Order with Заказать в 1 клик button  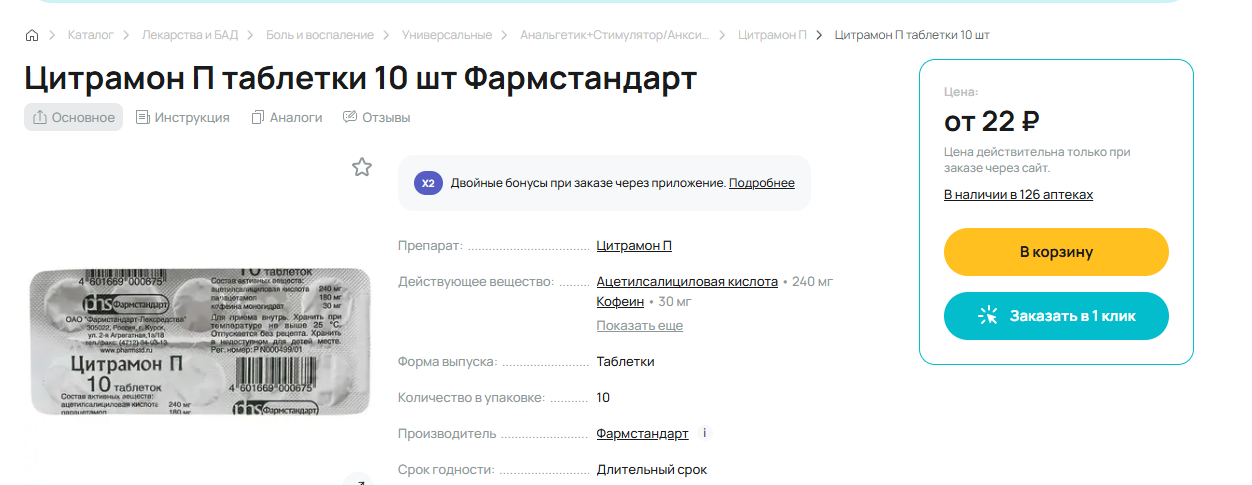tap(1056, 316)
